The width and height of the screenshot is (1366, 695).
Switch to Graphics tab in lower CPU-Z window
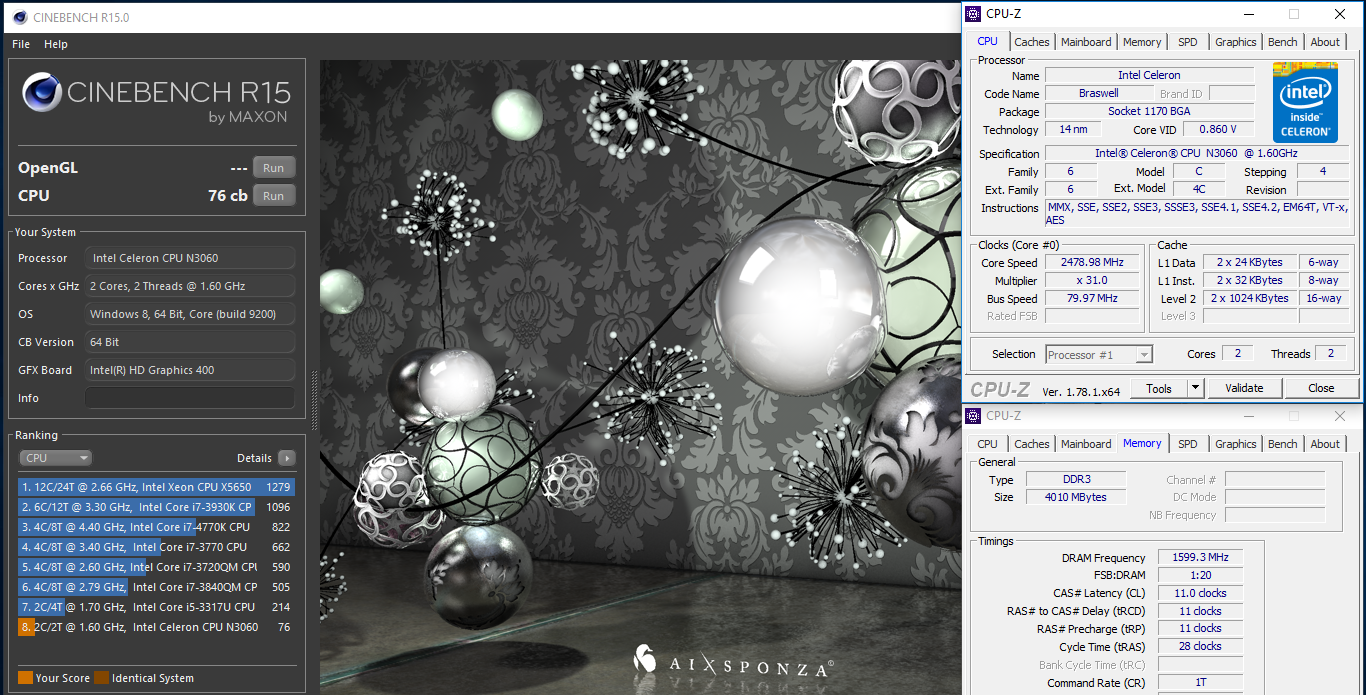coord(1236,444)
